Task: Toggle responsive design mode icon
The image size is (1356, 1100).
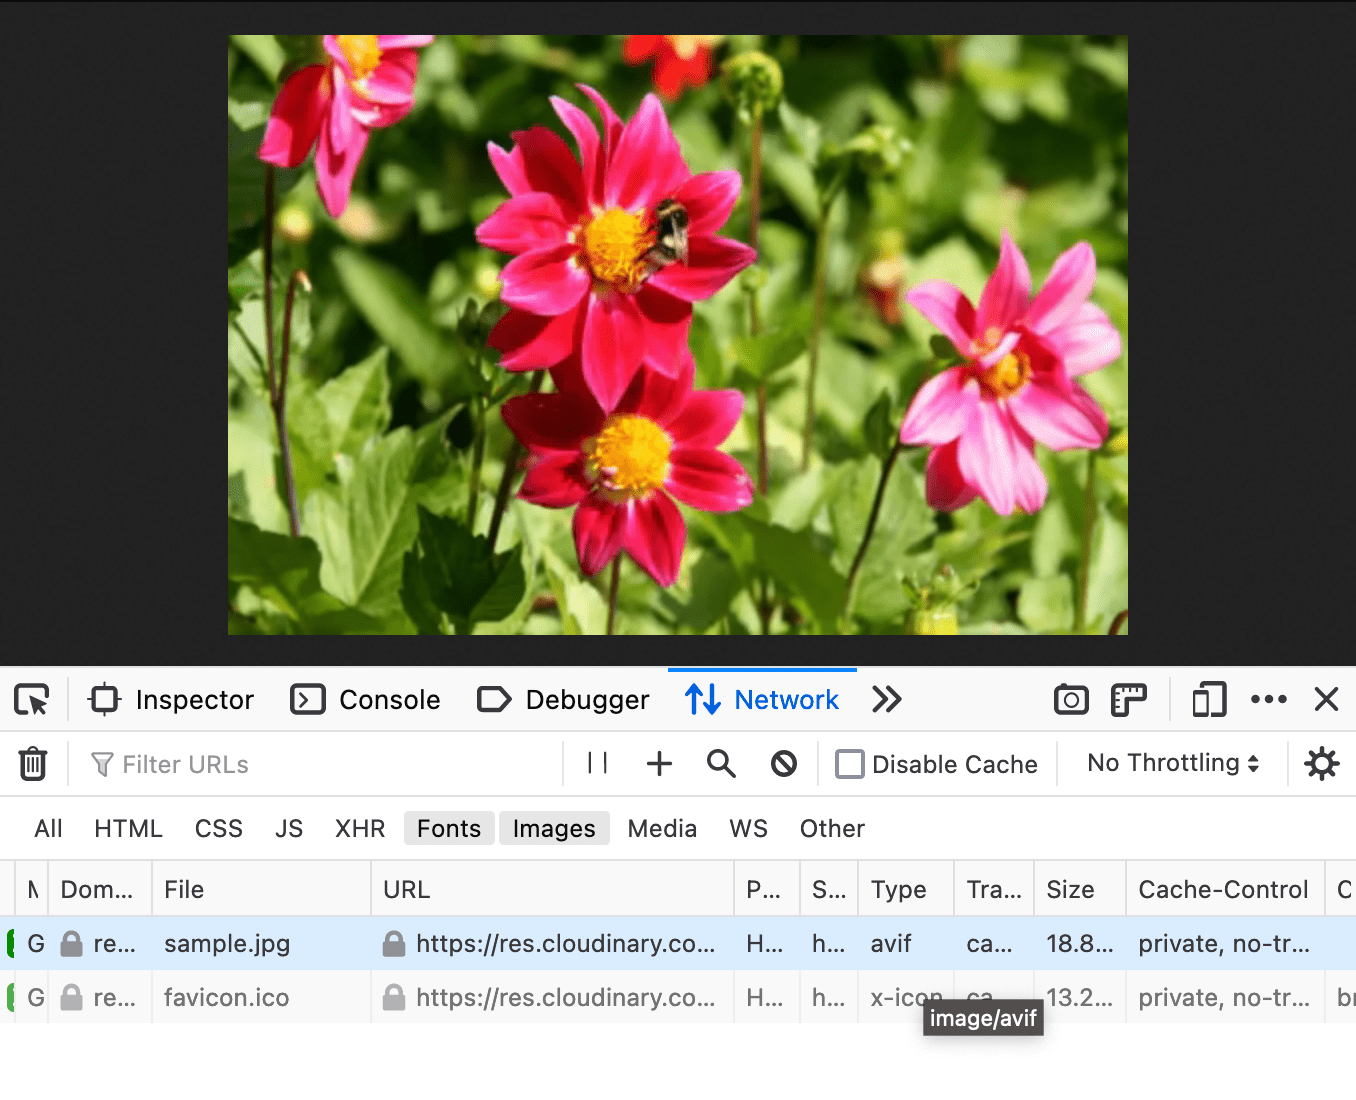Action: [x=1208, y=699]
